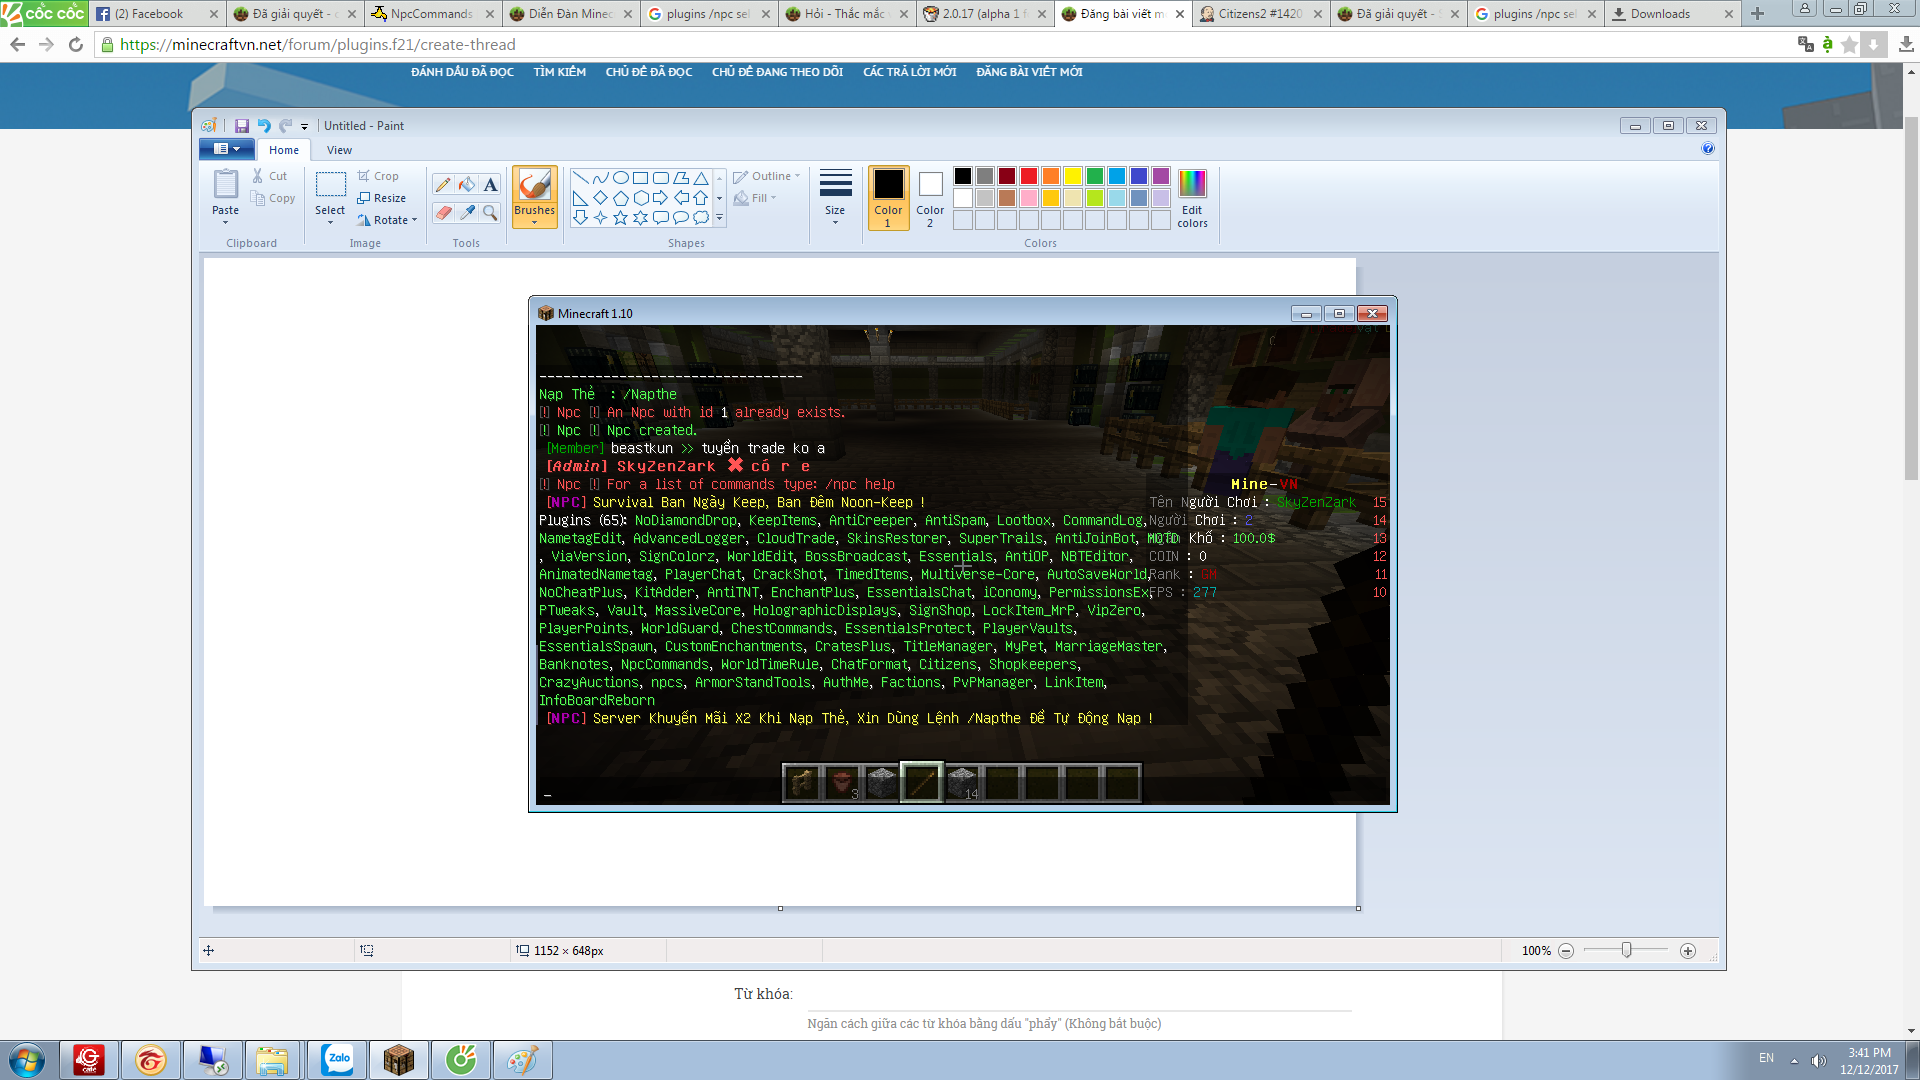Click the Resize button
The width and height of the screenshot is (1920, 1080).
click(x=381, y=198)
